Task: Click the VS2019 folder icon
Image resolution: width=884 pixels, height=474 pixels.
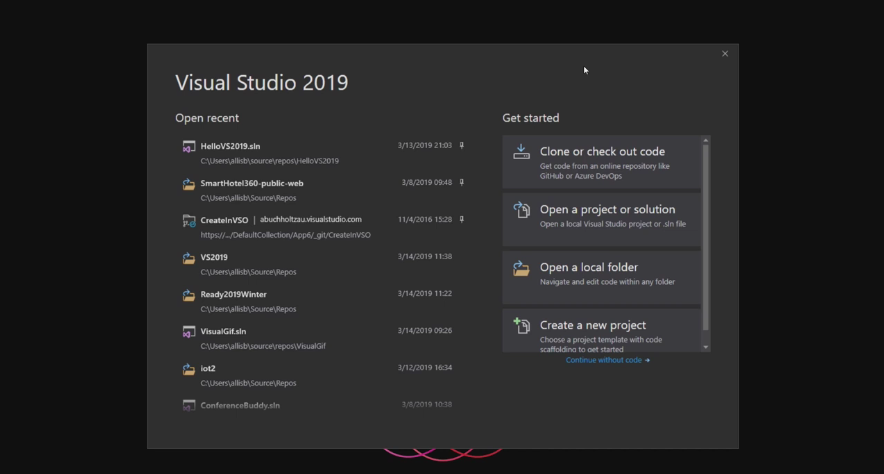Action: (x=188, y=258)
